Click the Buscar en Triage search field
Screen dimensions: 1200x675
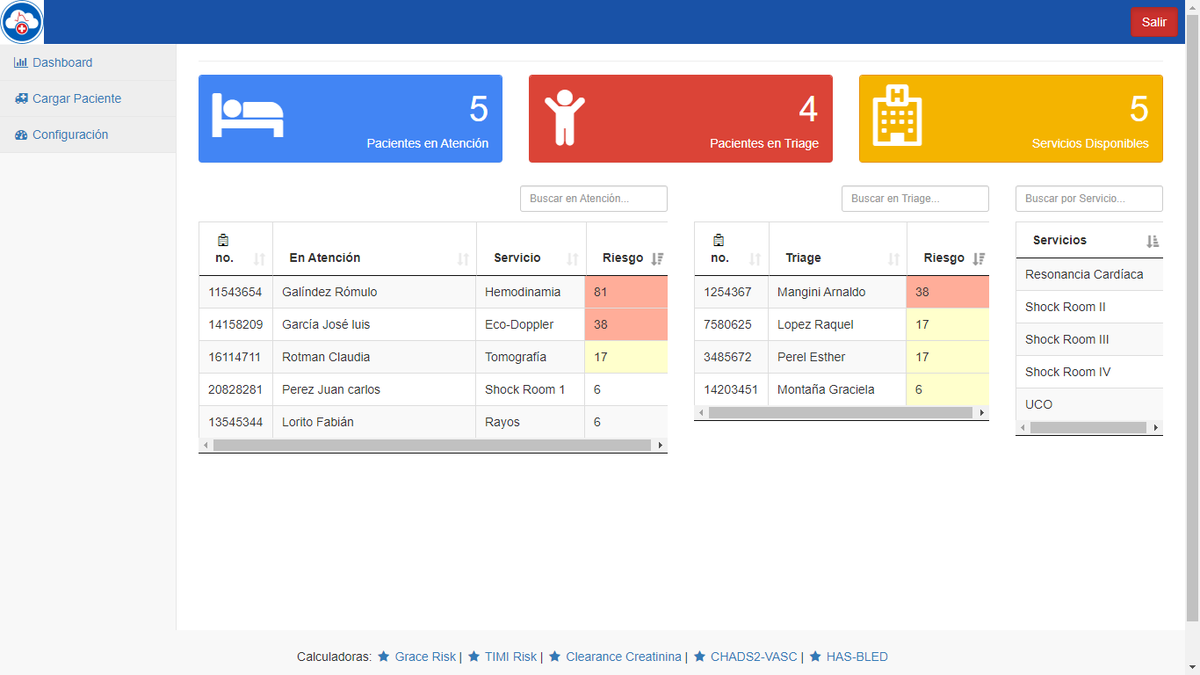(915, 198)
